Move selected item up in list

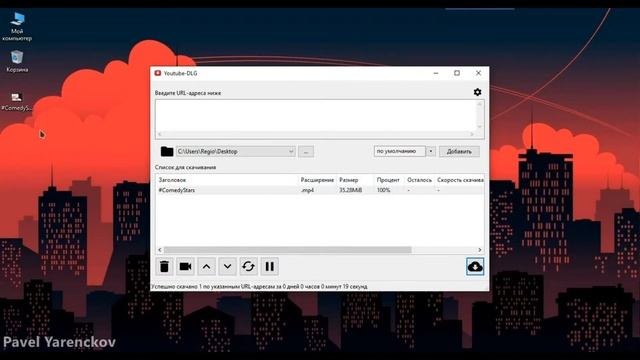pos(207,267)
